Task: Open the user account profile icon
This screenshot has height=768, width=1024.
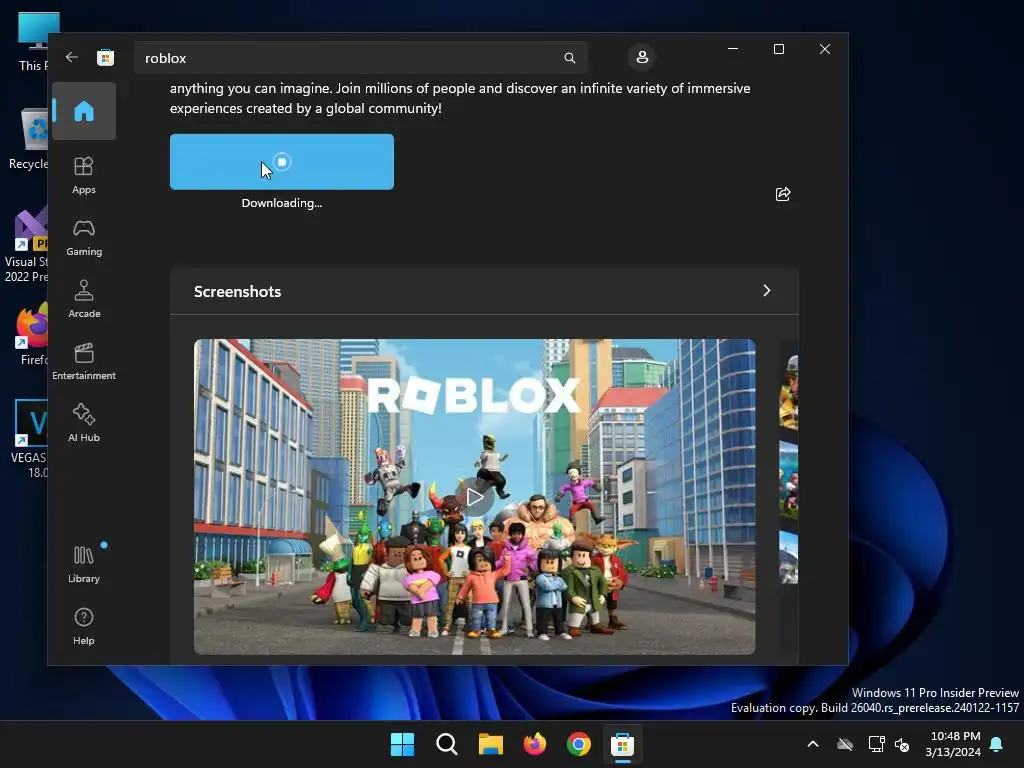Action: click(642, 57)
